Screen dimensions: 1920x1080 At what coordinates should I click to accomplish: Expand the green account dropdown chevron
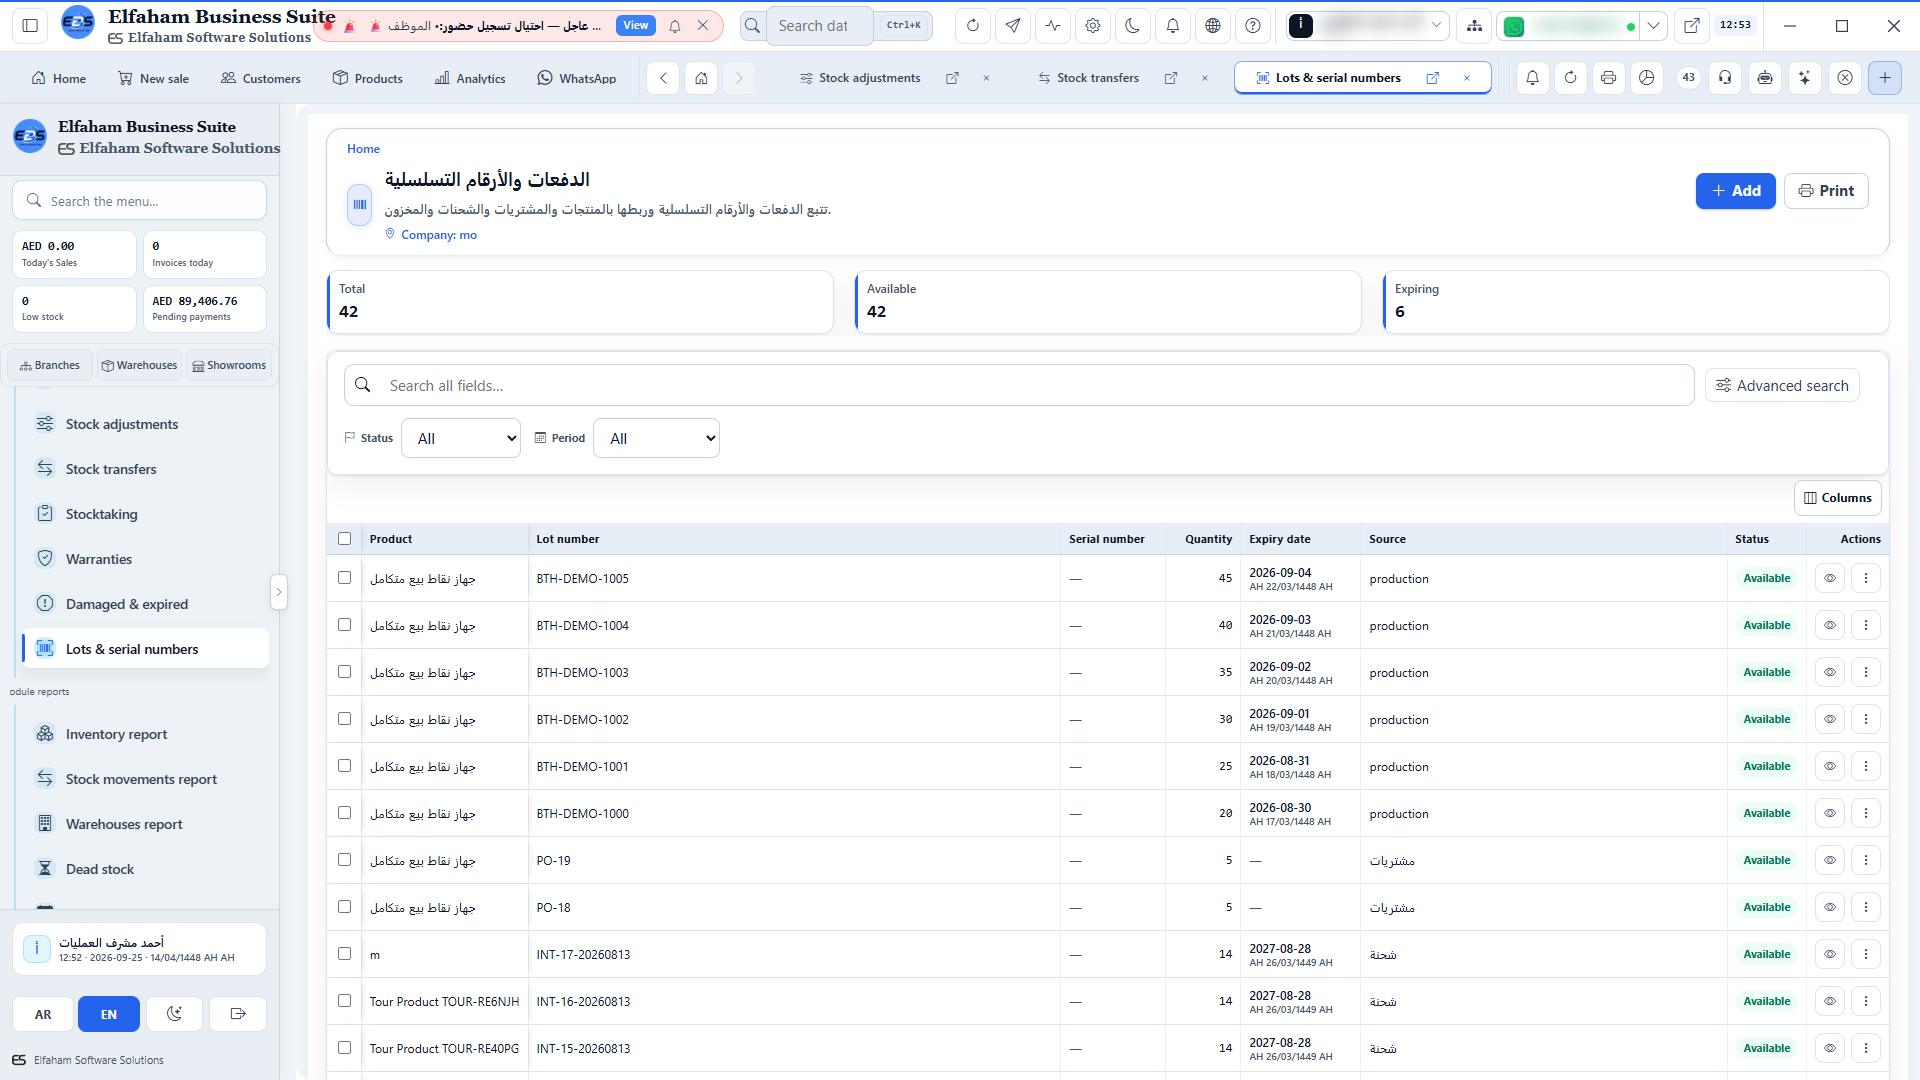tap(1654, 26)
